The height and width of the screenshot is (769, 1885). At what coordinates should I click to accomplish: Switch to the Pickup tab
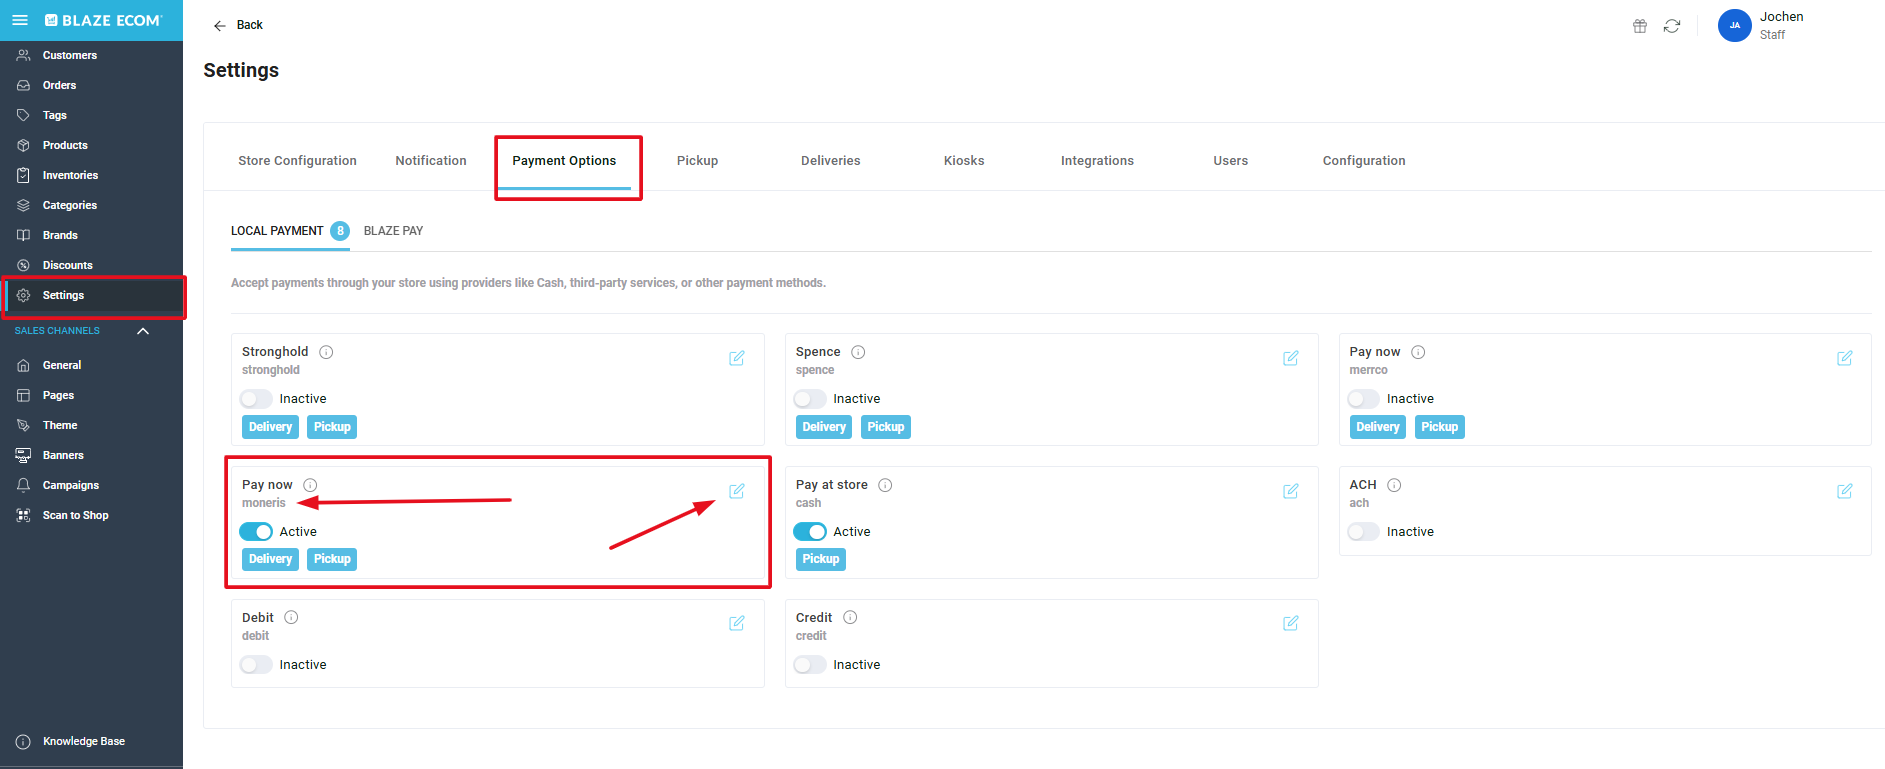pyautogui.click(x=697, y=161)
